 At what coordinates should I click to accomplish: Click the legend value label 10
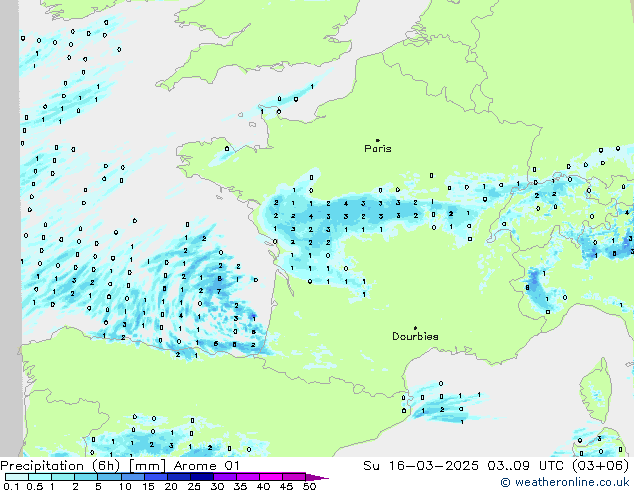[x=125, y=486]
